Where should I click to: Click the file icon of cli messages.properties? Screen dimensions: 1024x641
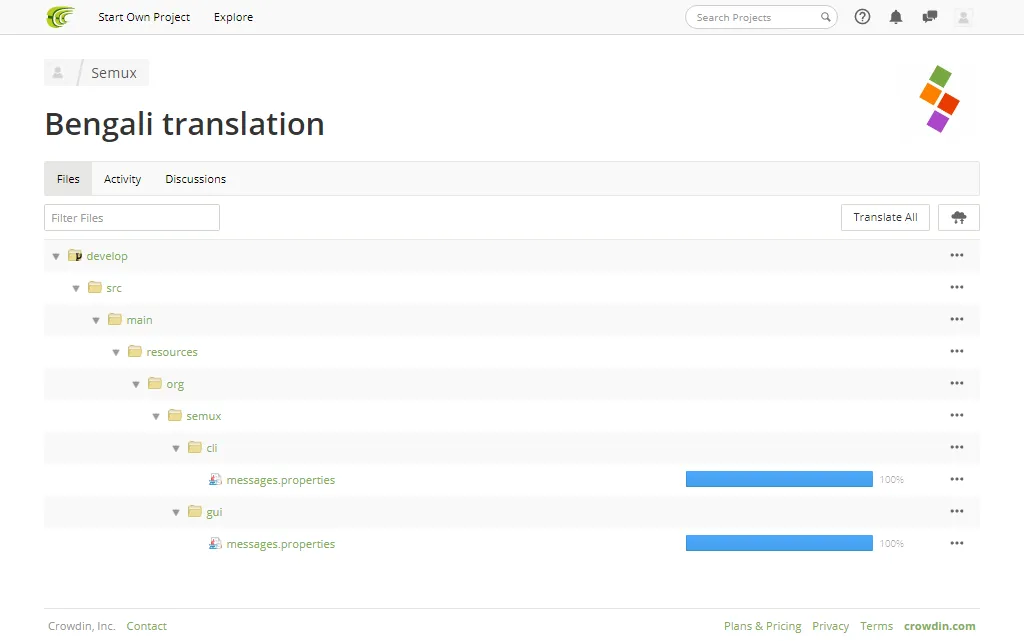(215, 479)
